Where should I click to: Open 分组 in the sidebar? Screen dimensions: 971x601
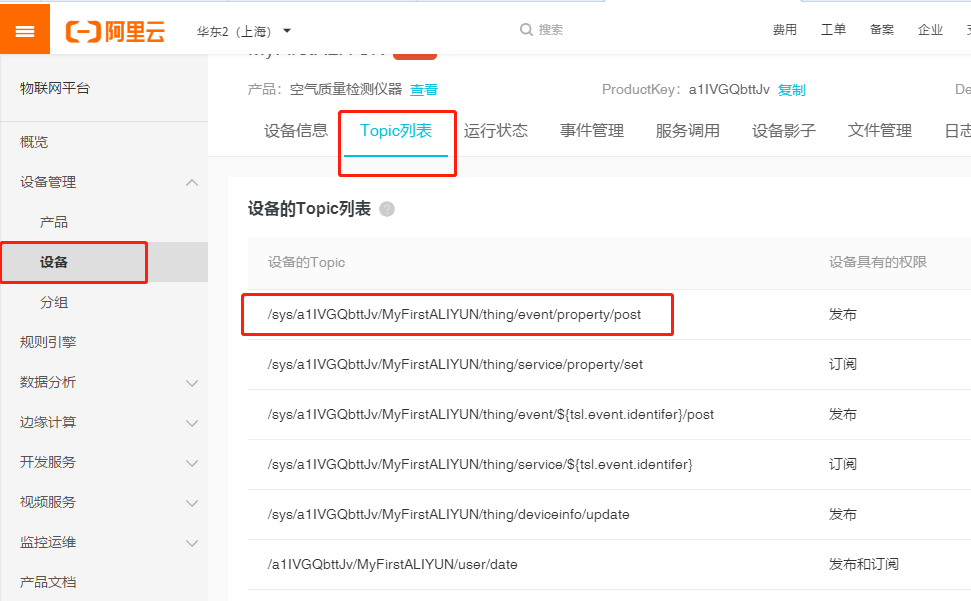tap(54, 303)
